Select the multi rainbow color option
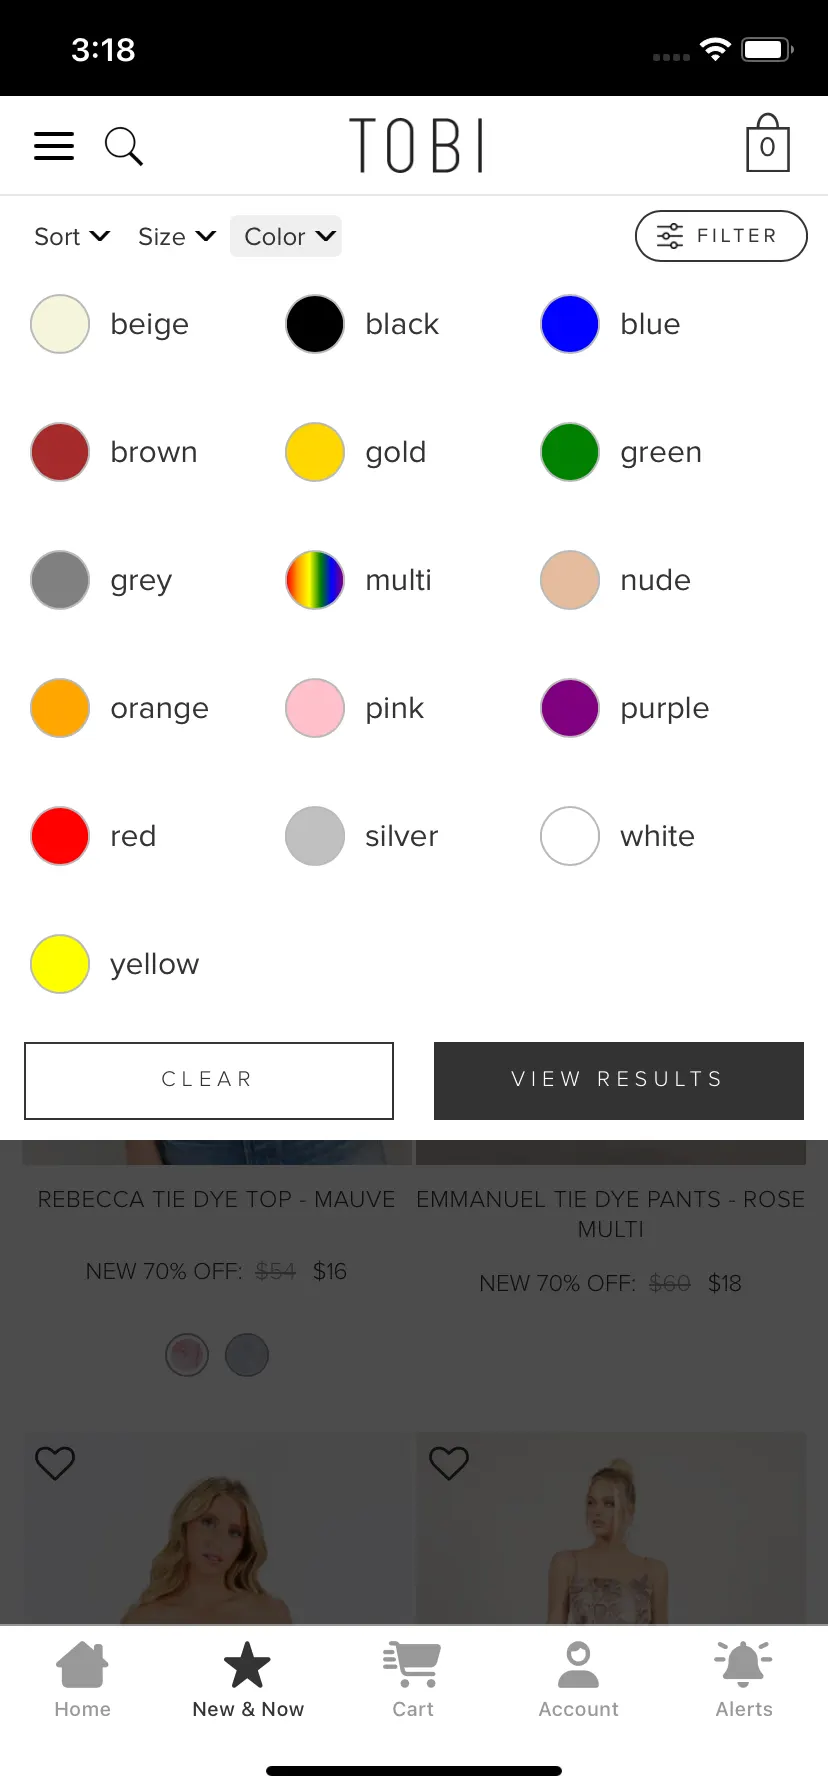 point(358,580)
